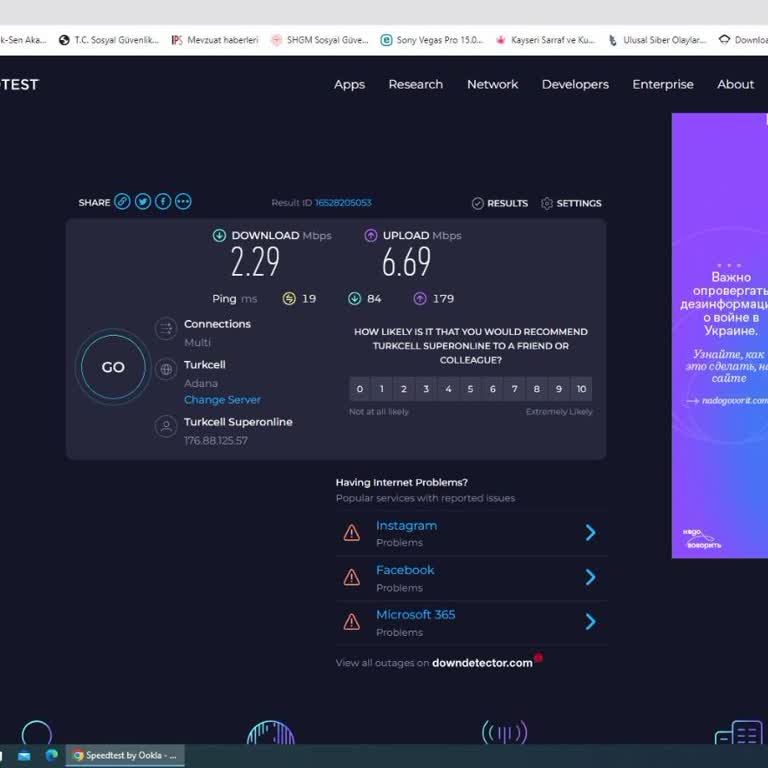This screenshot has width=768, height=768.
Task: Open the Developers menu
Action: [x=575, y=84]
